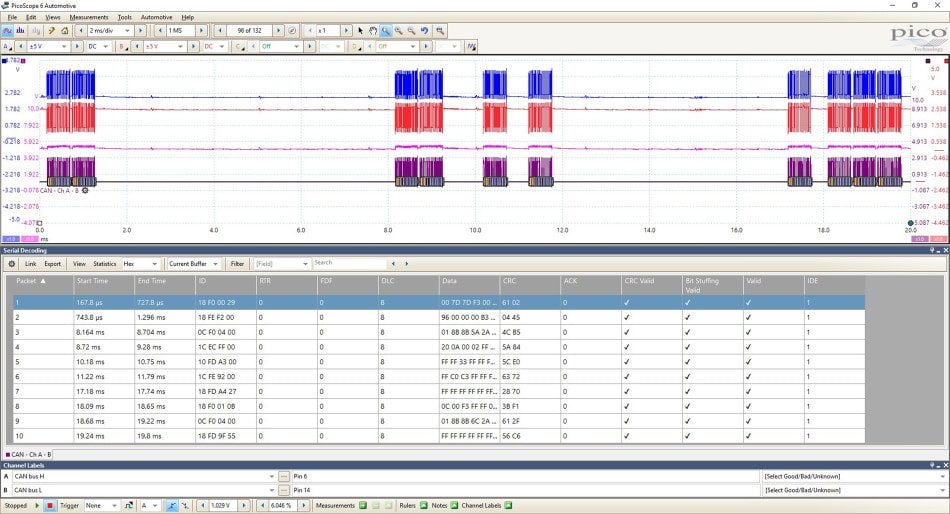Open Channel A DC coupling dropdown
The width and height of the screenshot is (950, 514).
(x=105, y=46)
